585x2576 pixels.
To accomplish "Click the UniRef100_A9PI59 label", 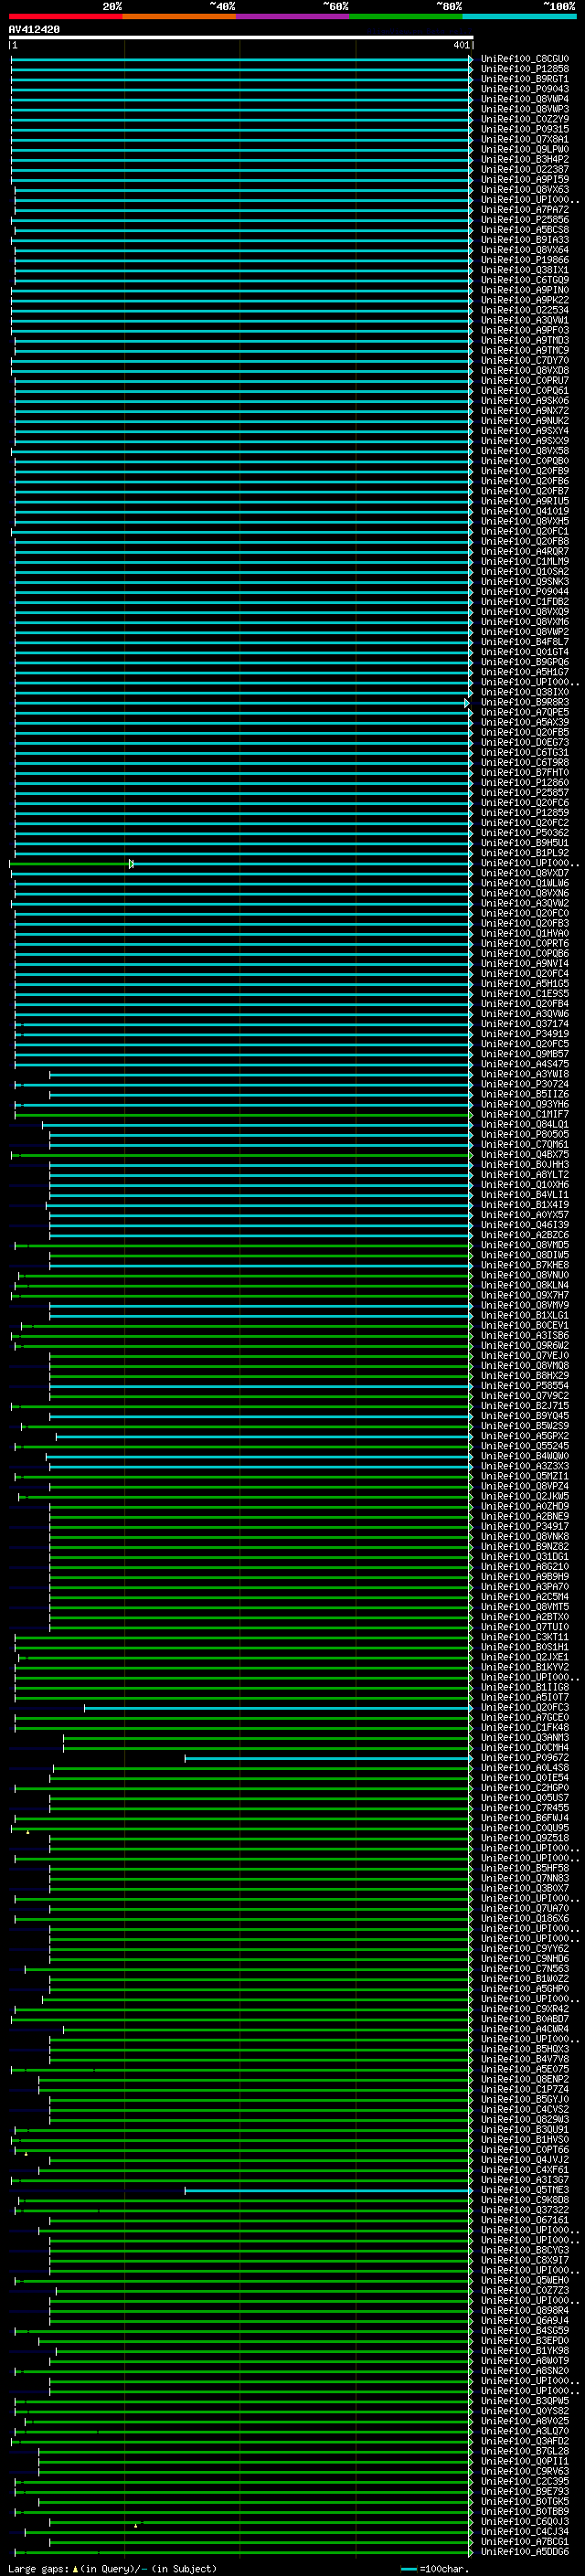I will tap(524, 180).
